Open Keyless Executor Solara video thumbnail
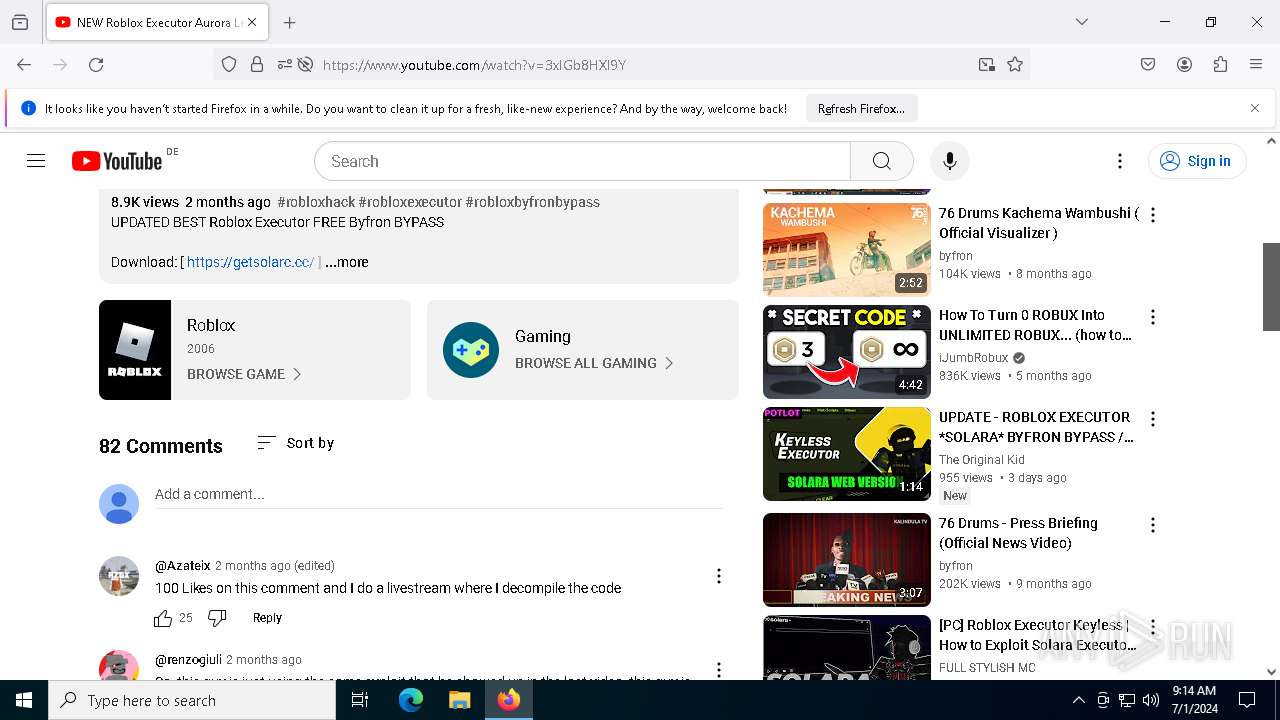Screen dimensions: 1280x720 (847, 453)
